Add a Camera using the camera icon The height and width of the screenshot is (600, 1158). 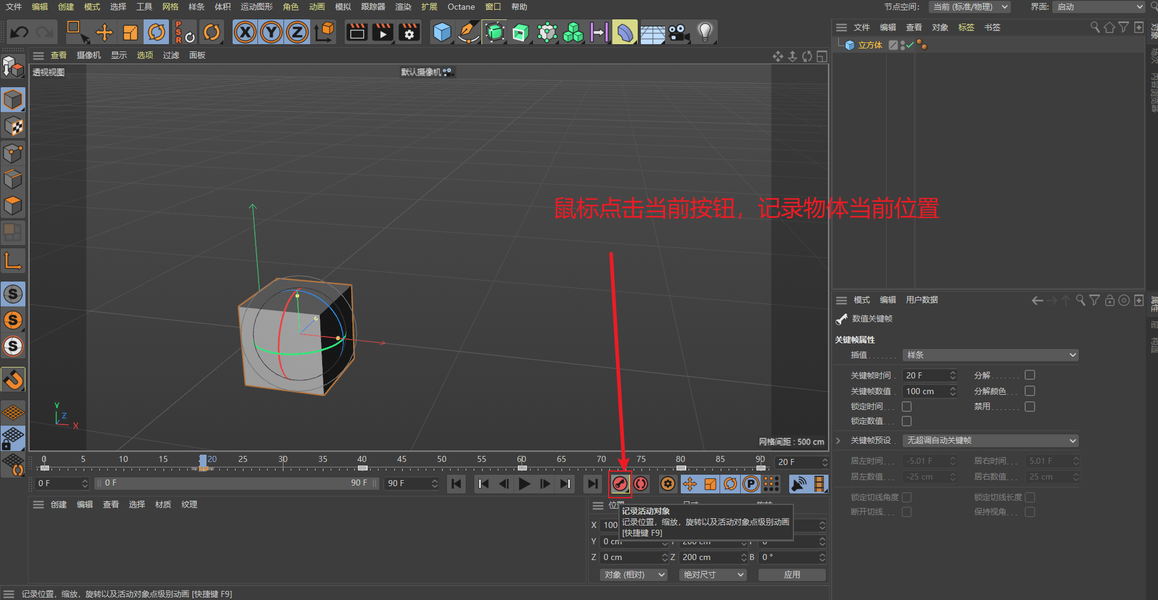click(677, 32)
